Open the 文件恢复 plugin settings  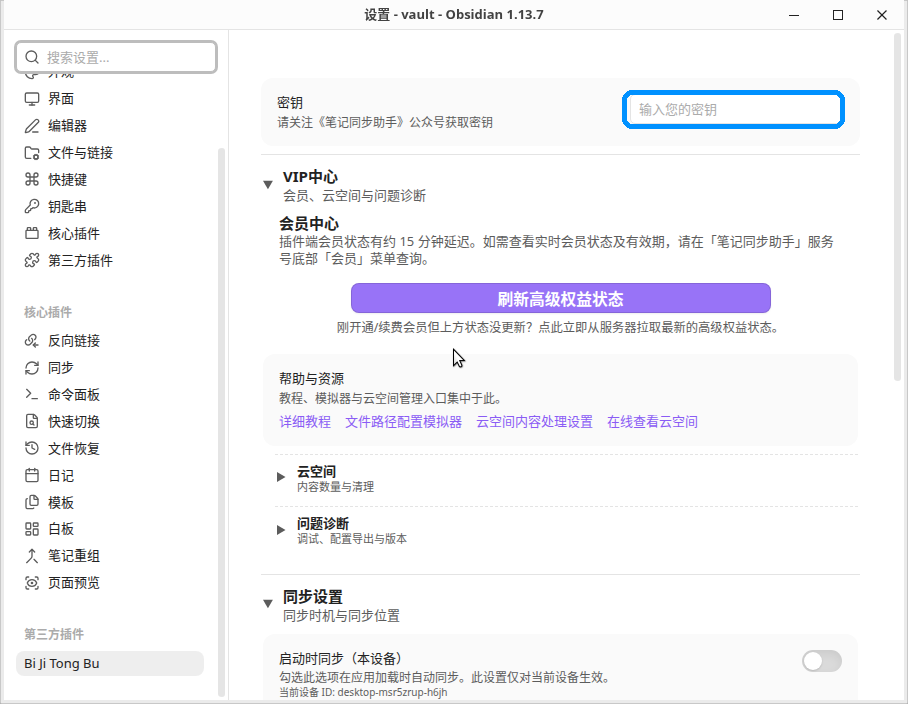coord(110,449)
